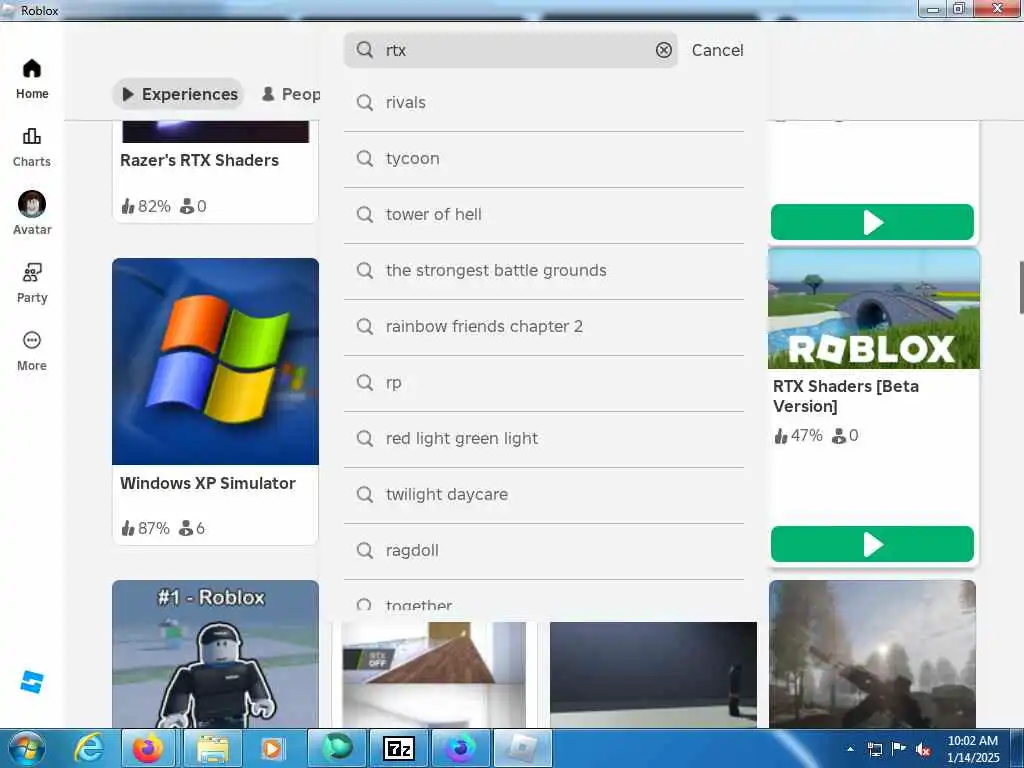
Task: Open the green globe taskbar icon
Action: click(337, 748)
